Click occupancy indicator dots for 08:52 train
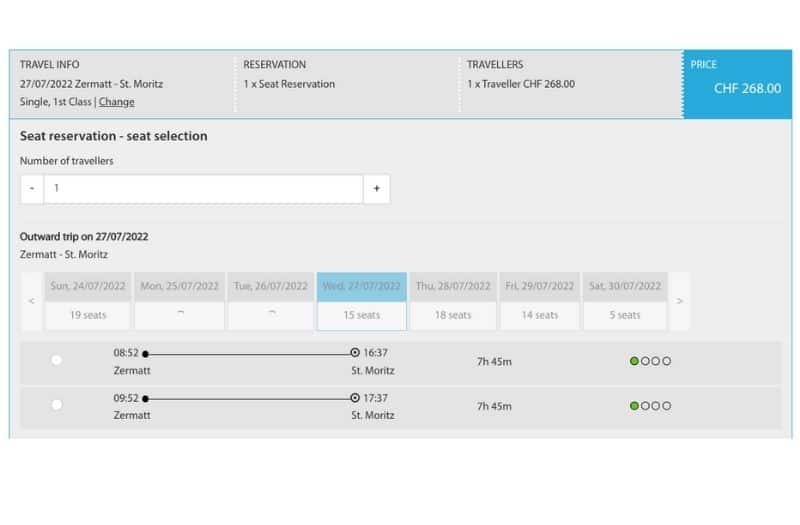 pos(650,361)
